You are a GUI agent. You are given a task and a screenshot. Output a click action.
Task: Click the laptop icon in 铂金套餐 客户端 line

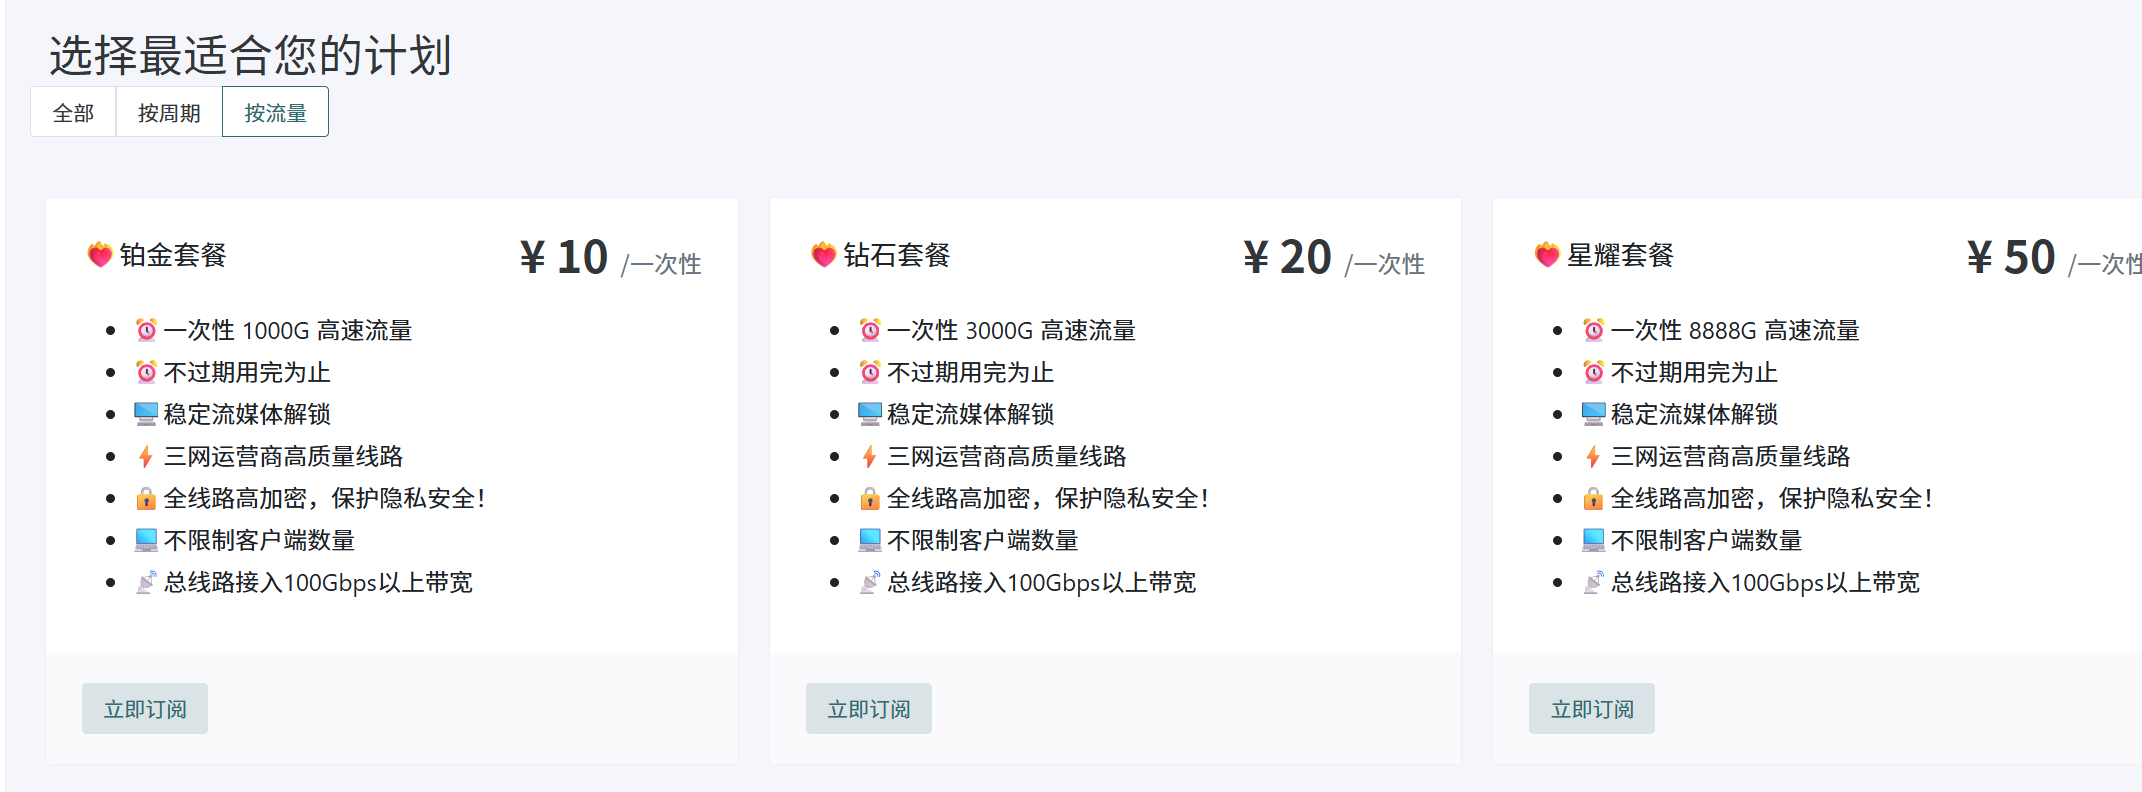(x=146, y=540)
